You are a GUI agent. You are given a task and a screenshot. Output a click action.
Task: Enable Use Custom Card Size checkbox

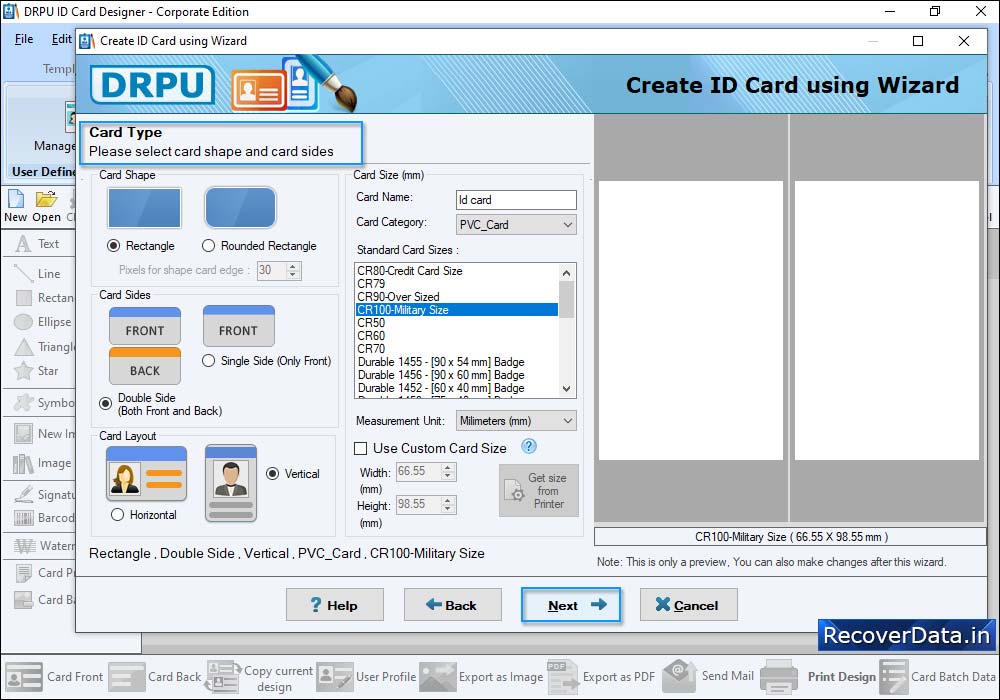(x=360, y=449)
